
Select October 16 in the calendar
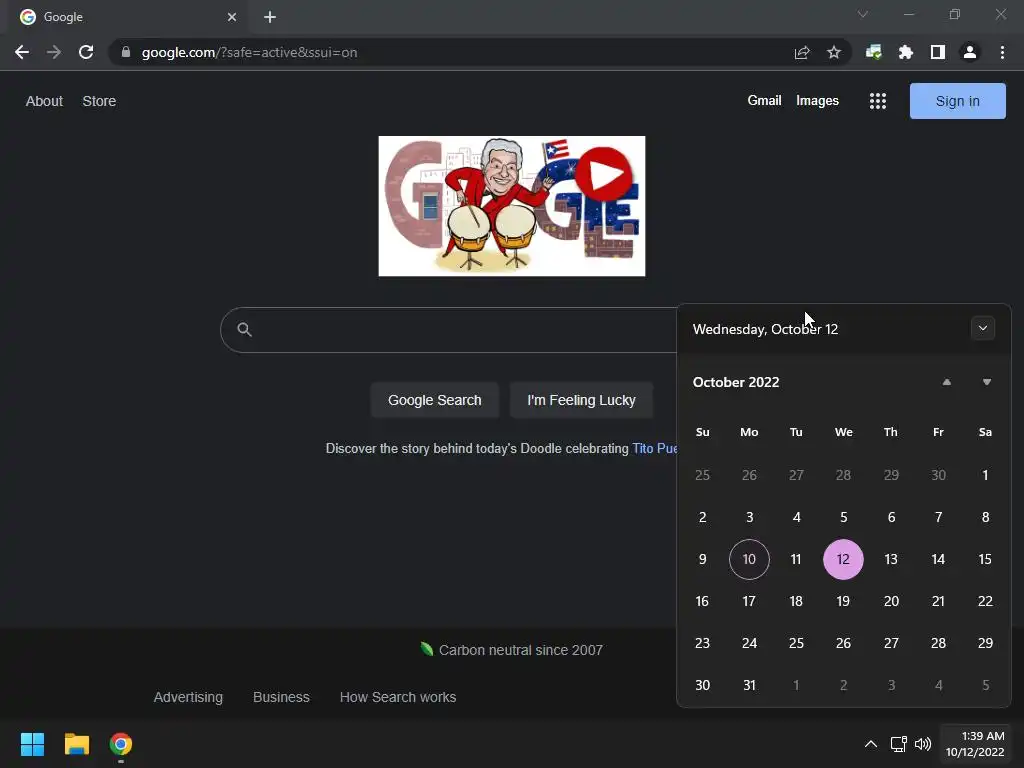pos(702,601)
